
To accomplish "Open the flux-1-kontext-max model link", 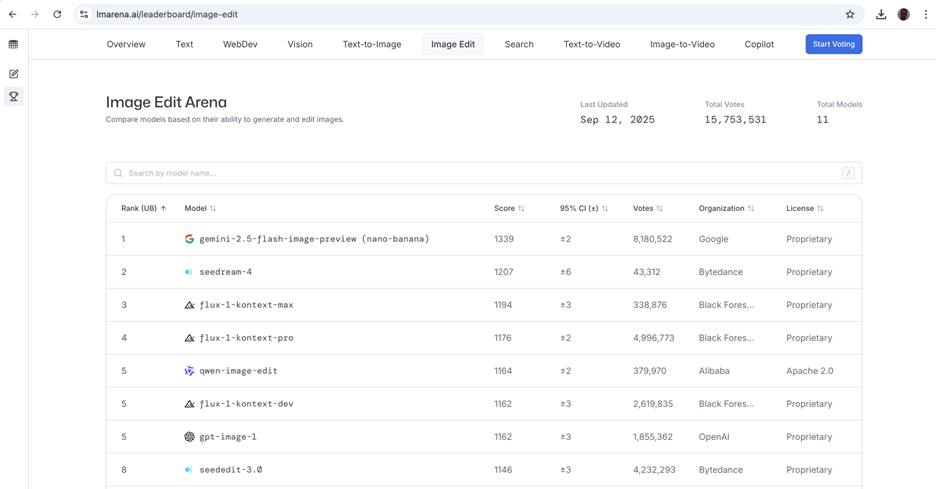I will [x=246, y=305].
